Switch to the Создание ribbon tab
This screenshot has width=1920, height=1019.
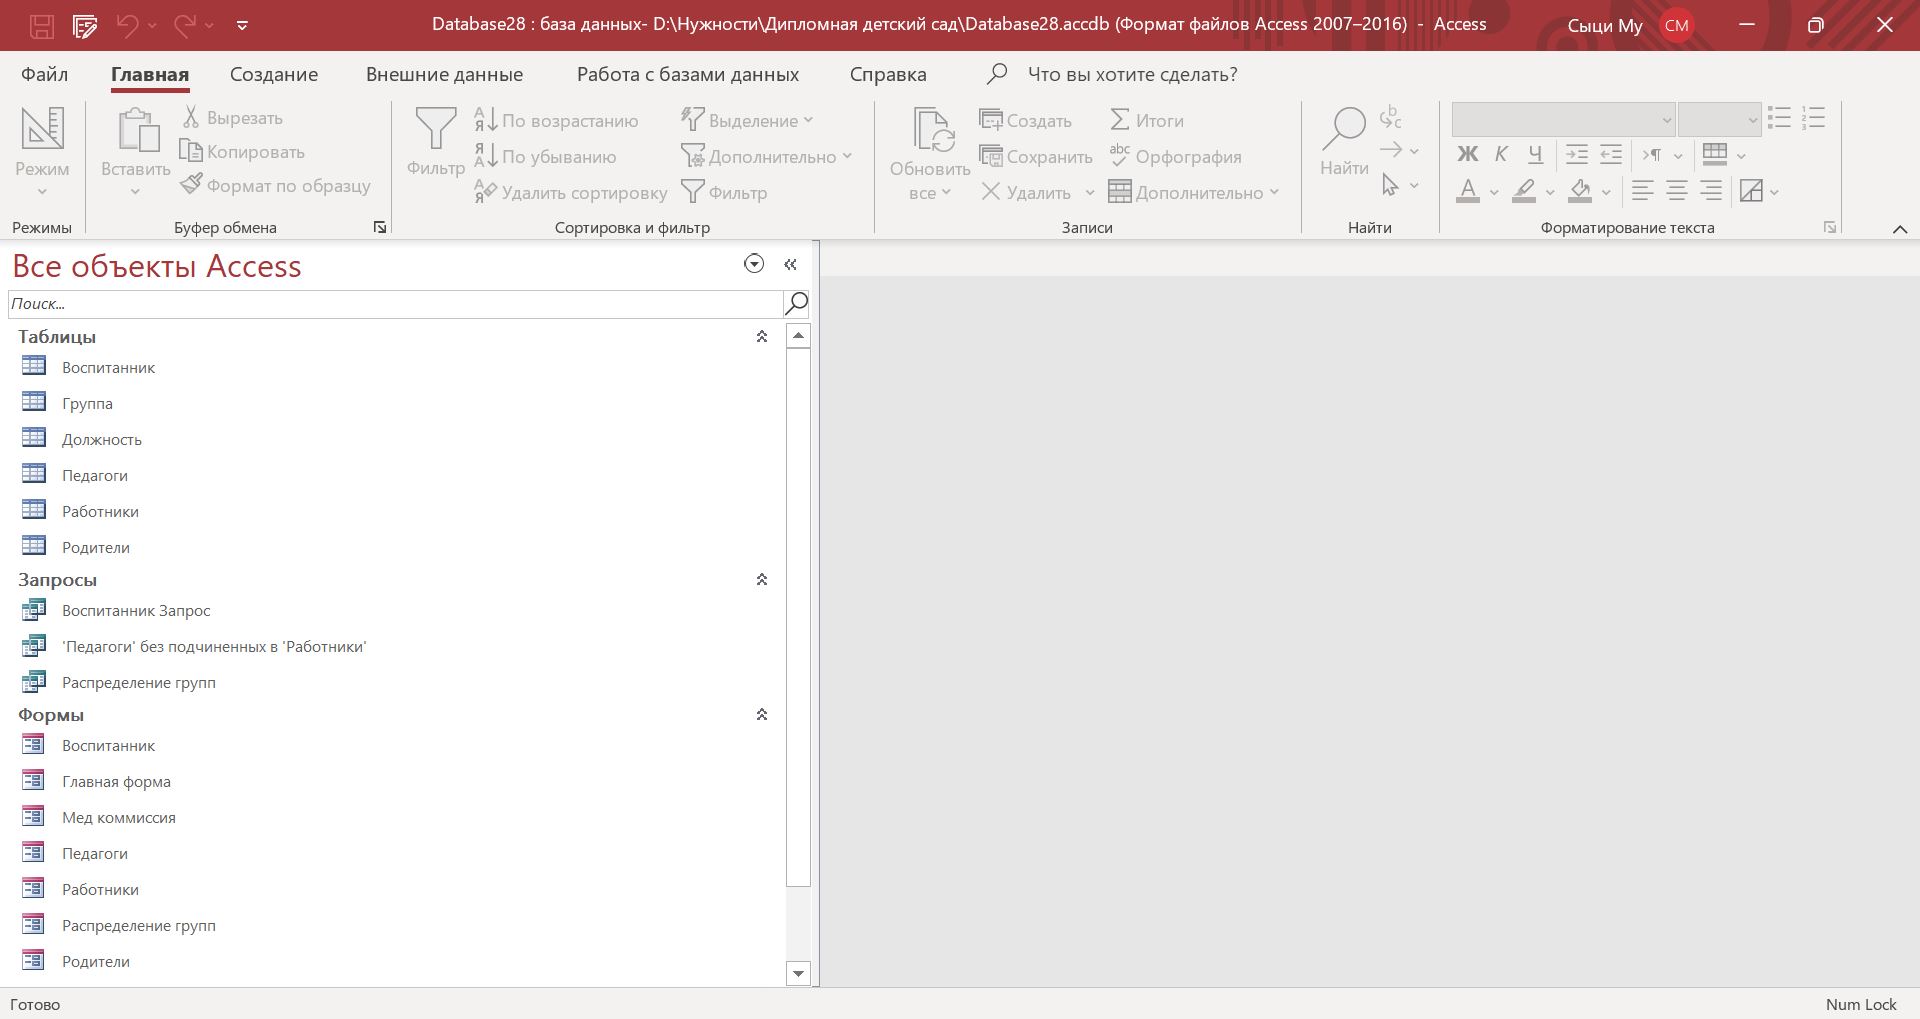click(x=273, y=75)
